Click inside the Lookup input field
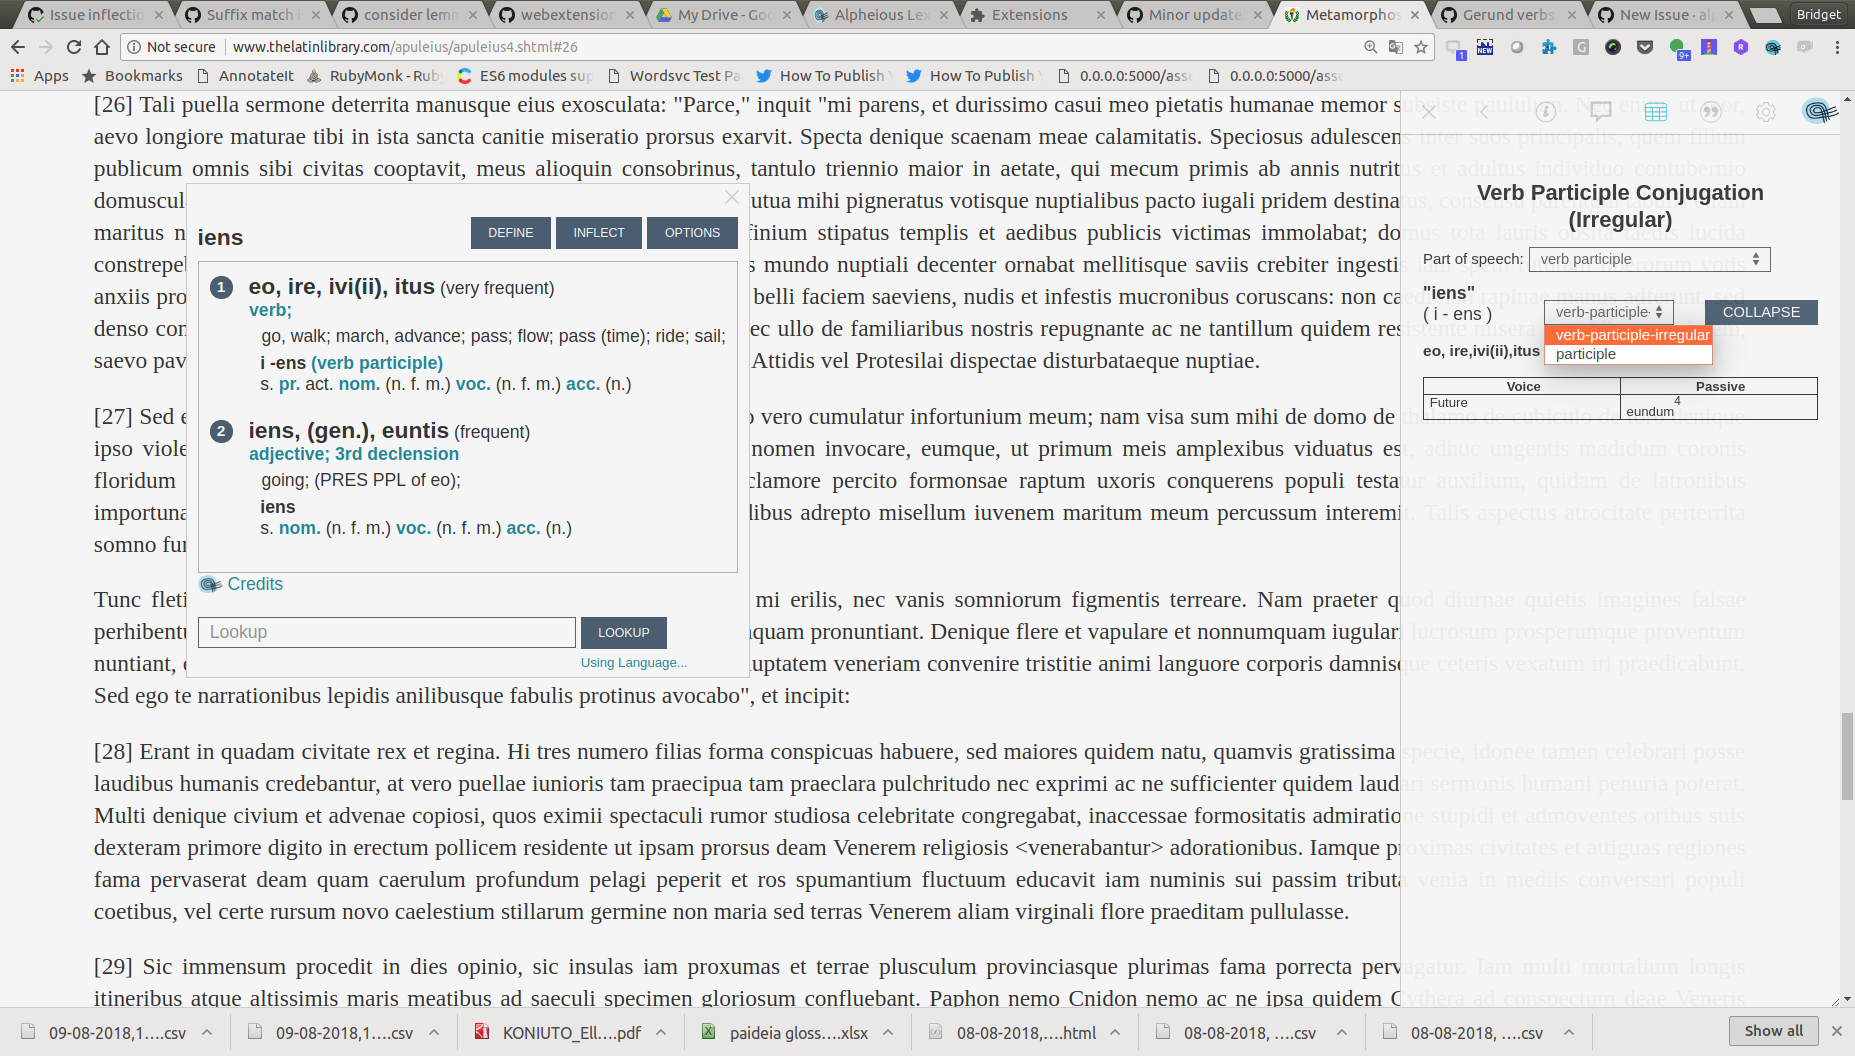This screenshot has width=1855, height=1056. tap(386, 632)
